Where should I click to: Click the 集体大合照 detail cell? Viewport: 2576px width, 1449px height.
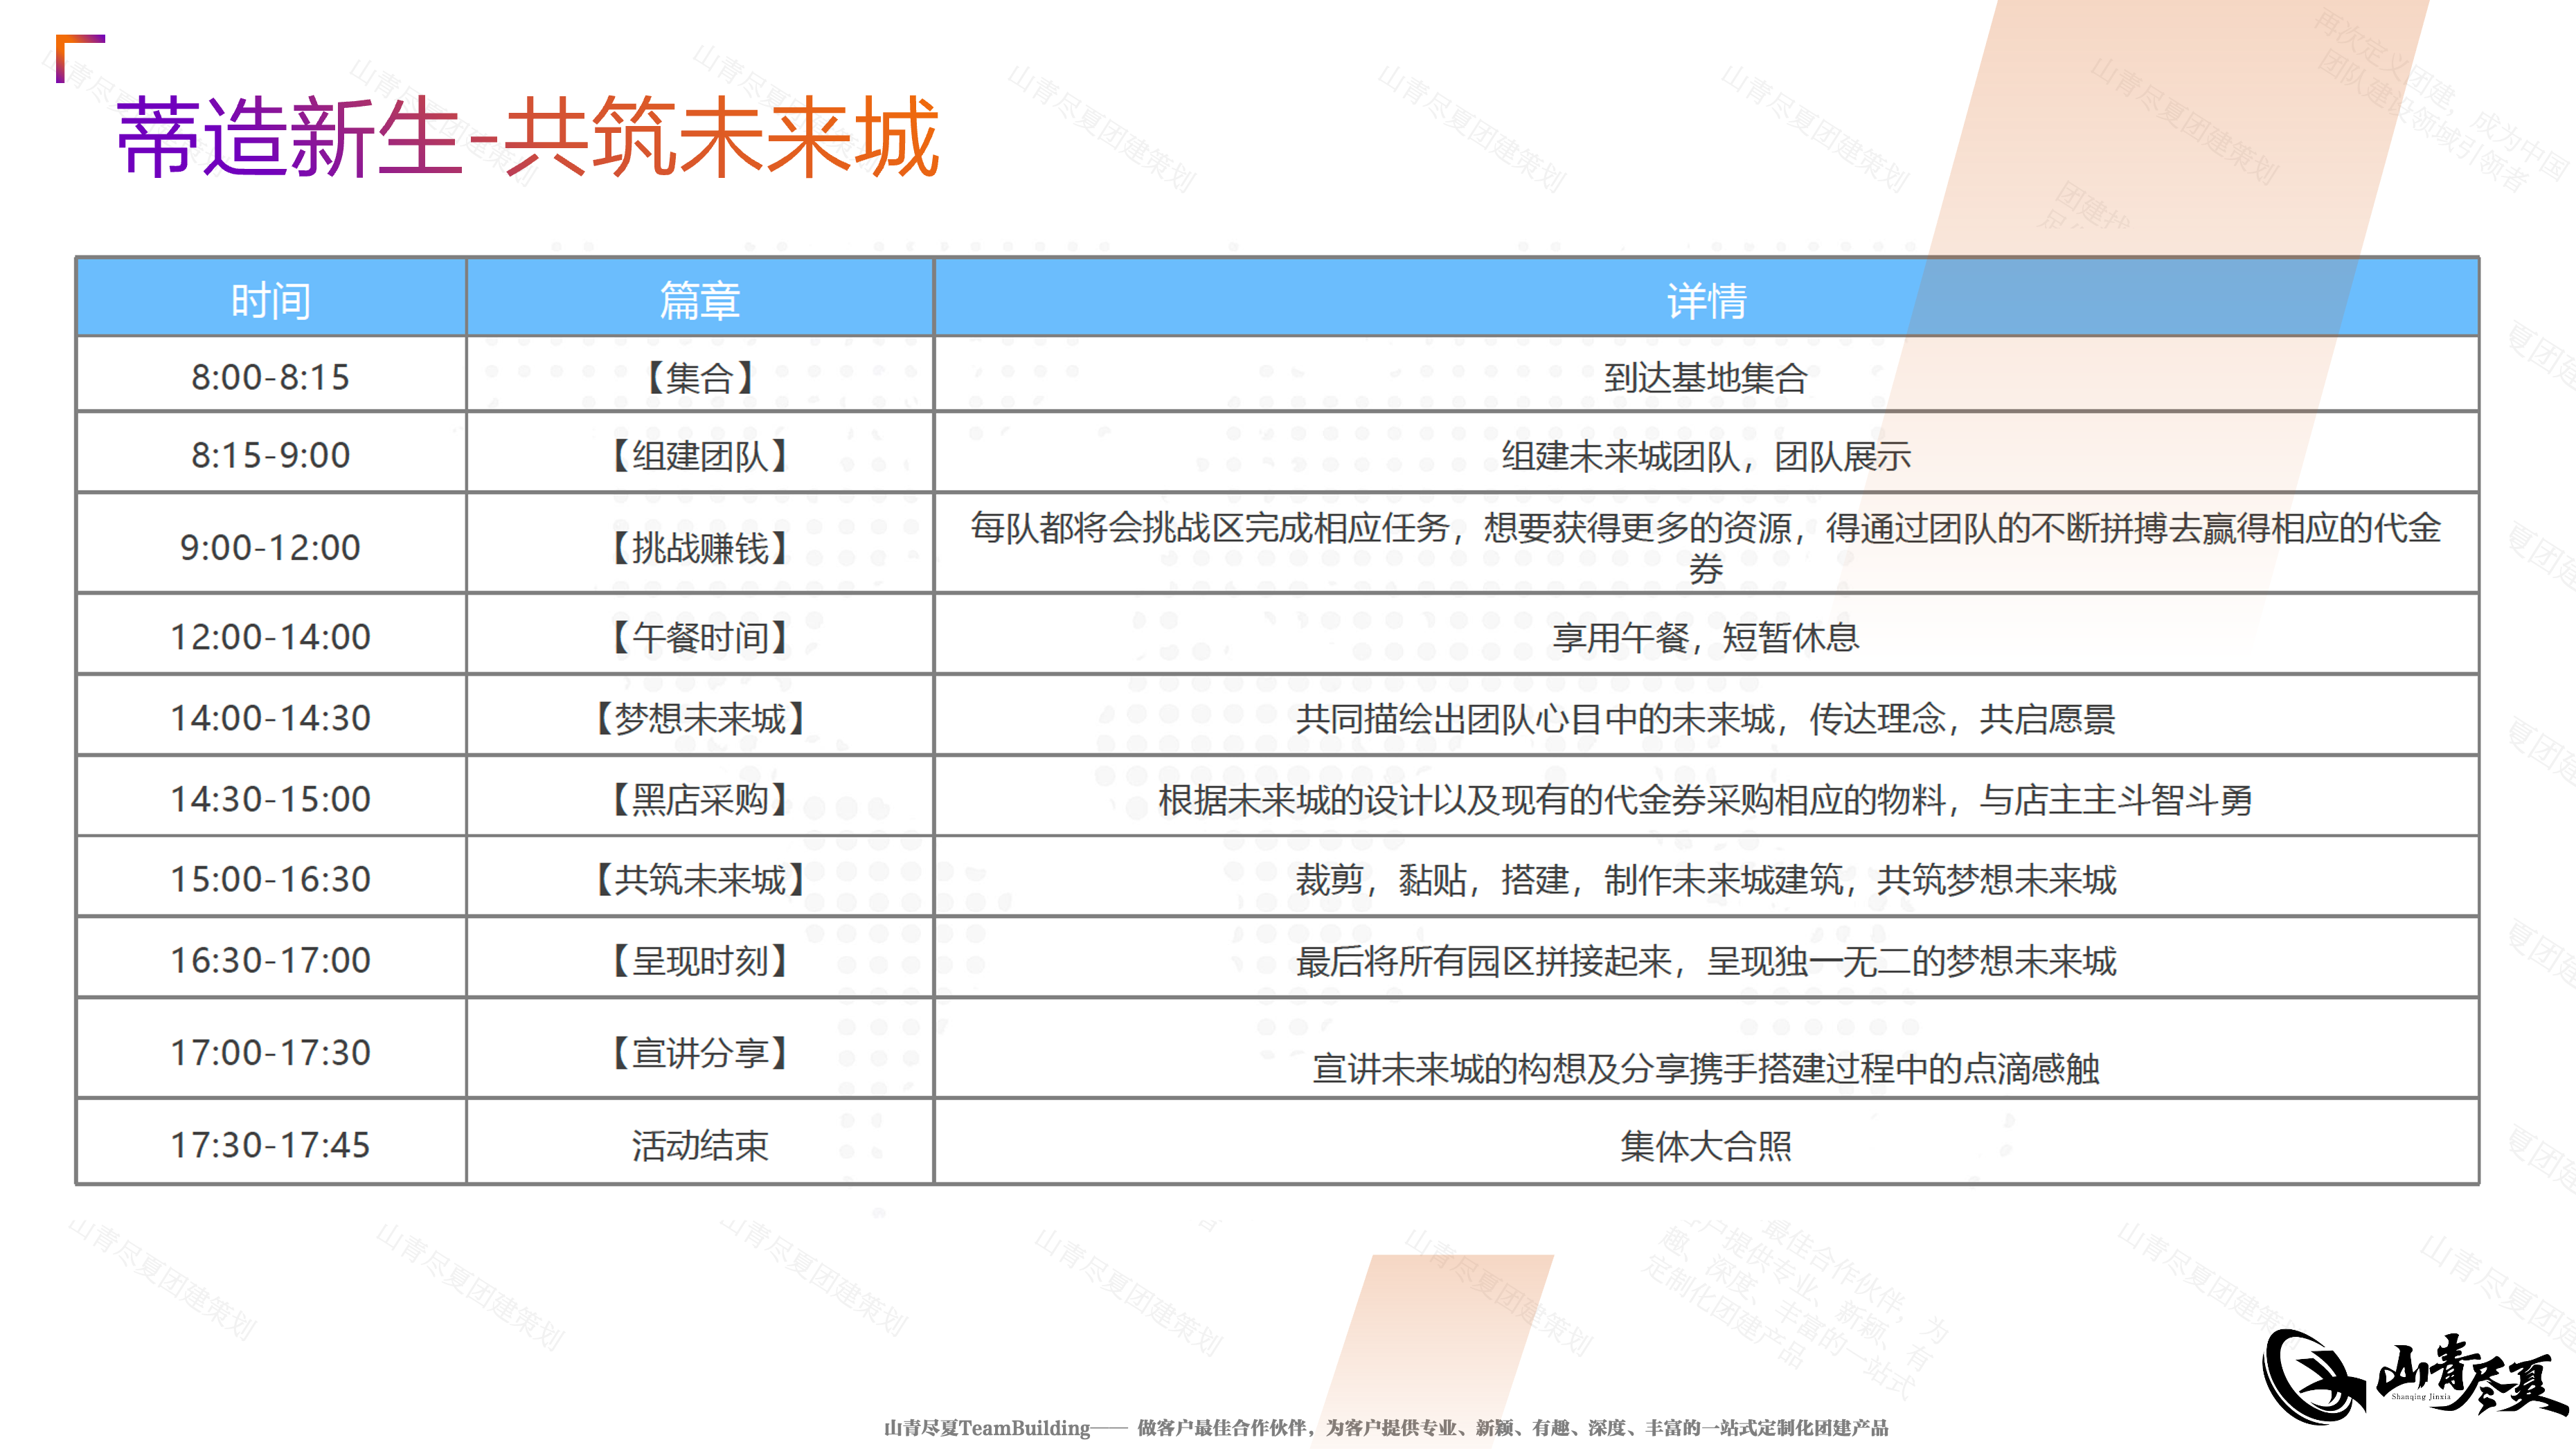pos(1706,1145)
